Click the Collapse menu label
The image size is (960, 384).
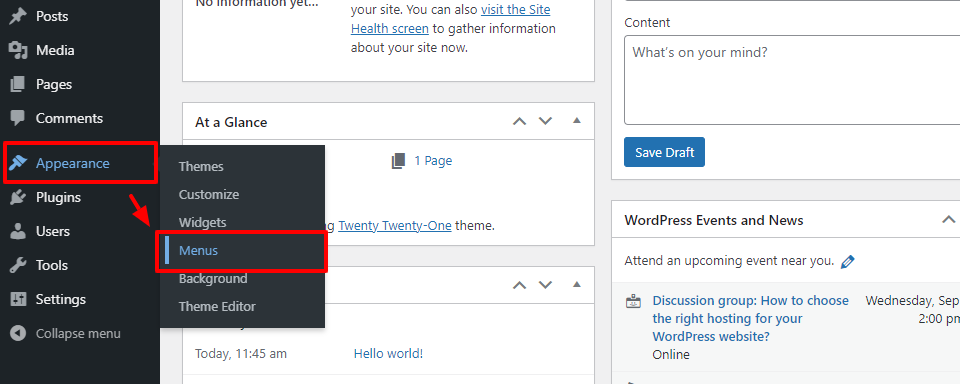(x=78, y=334)
